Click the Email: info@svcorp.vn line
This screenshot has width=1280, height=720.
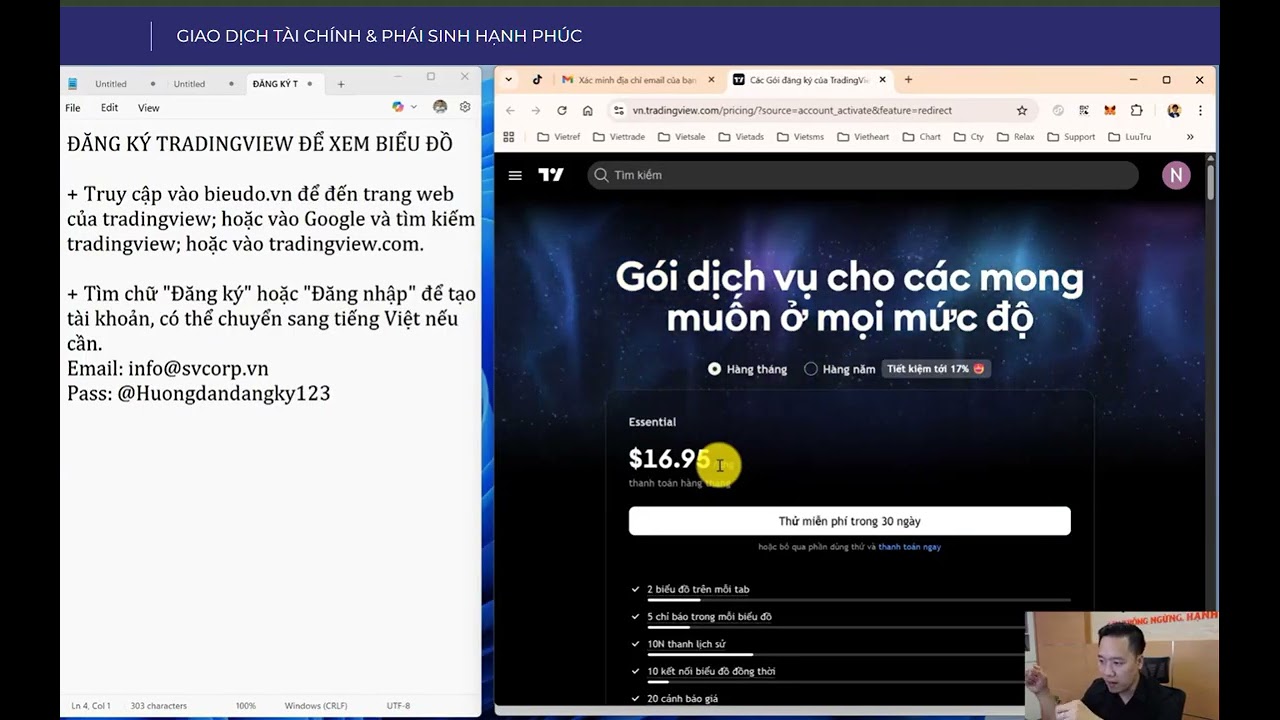point(168,369)
